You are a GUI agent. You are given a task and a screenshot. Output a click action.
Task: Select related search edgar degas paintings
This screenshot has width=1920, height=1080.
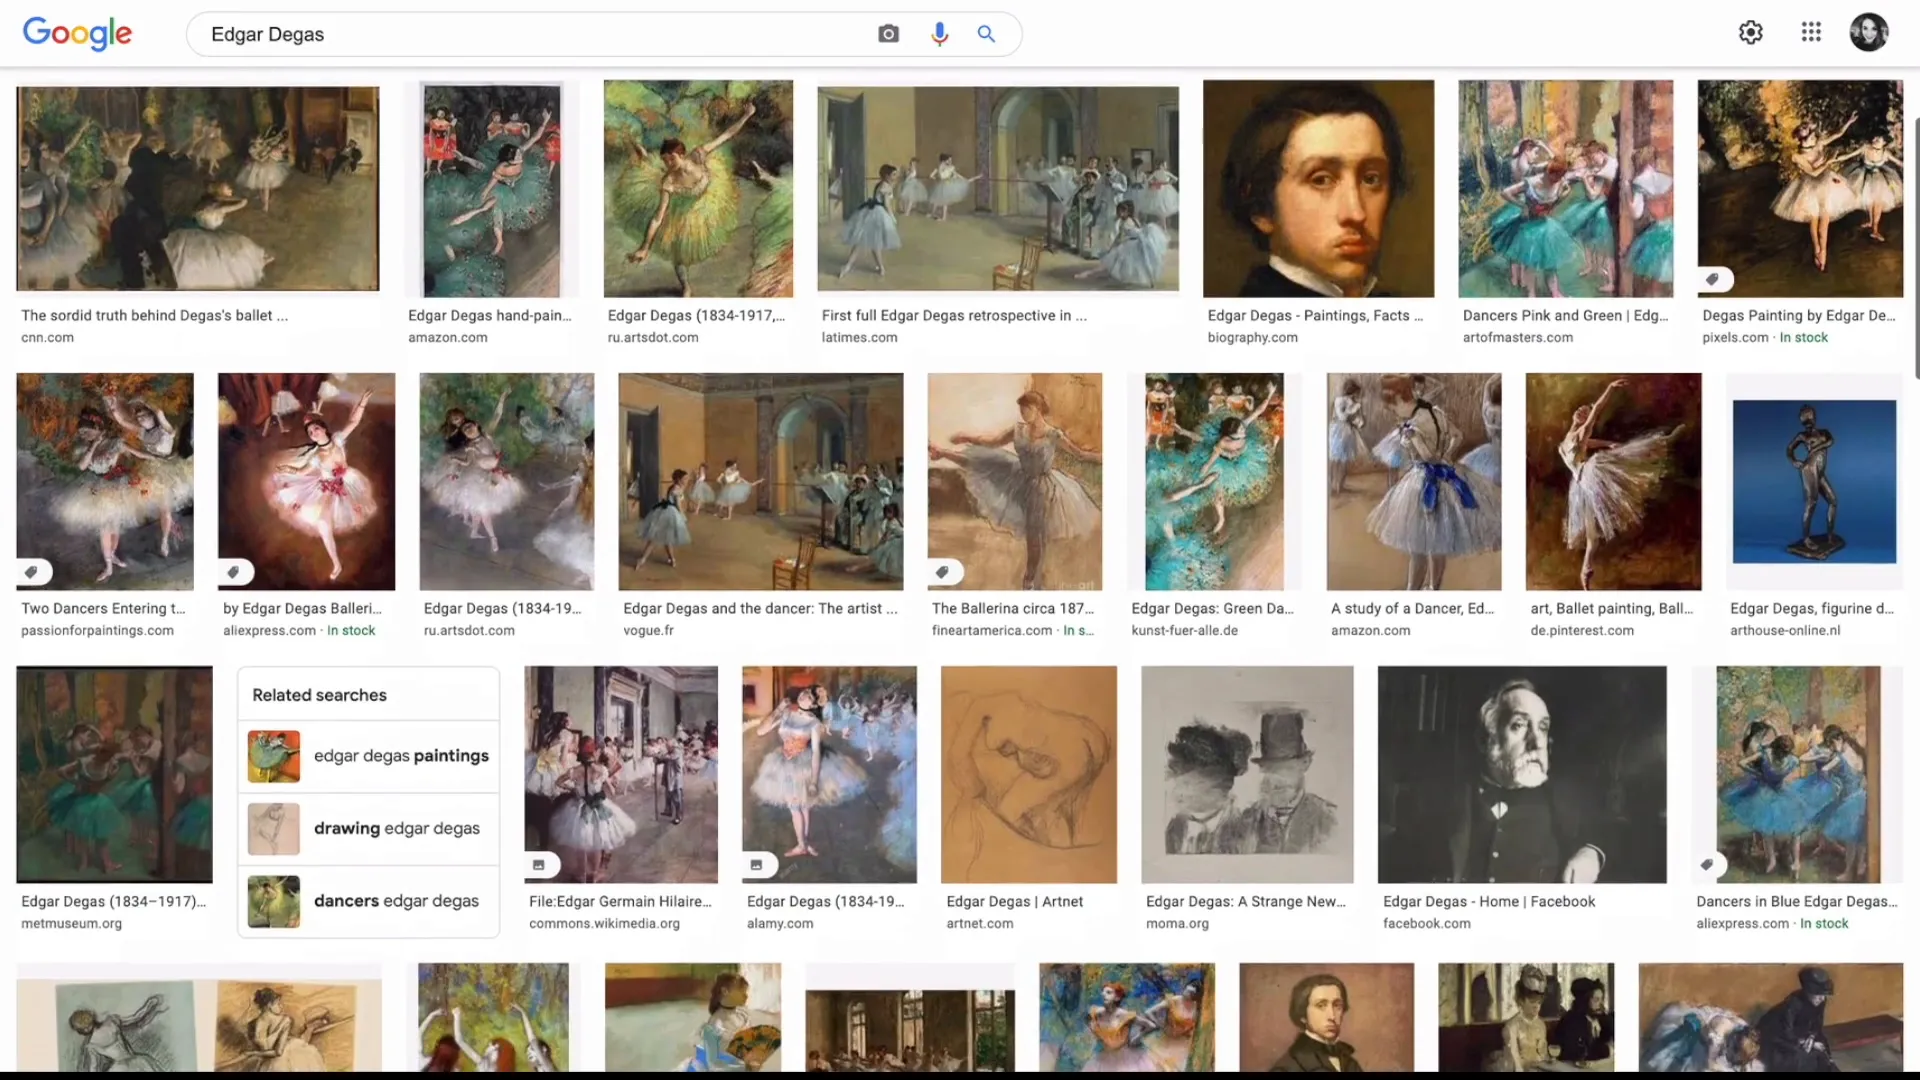tap(368, 756)
